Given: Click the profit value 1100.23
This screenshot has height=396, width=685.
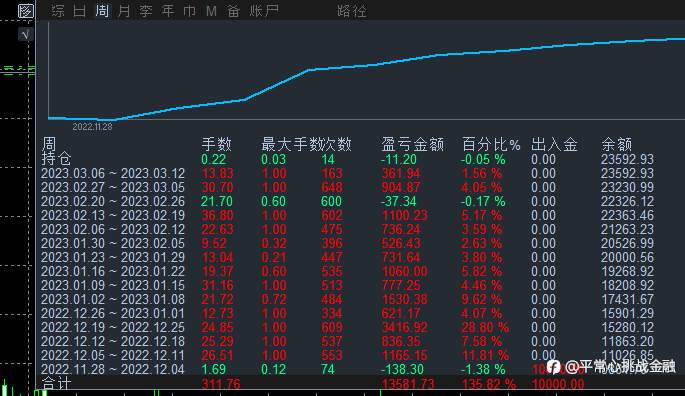Looking at the screenshot, I should pyautogui.click(x=405, y=215).
